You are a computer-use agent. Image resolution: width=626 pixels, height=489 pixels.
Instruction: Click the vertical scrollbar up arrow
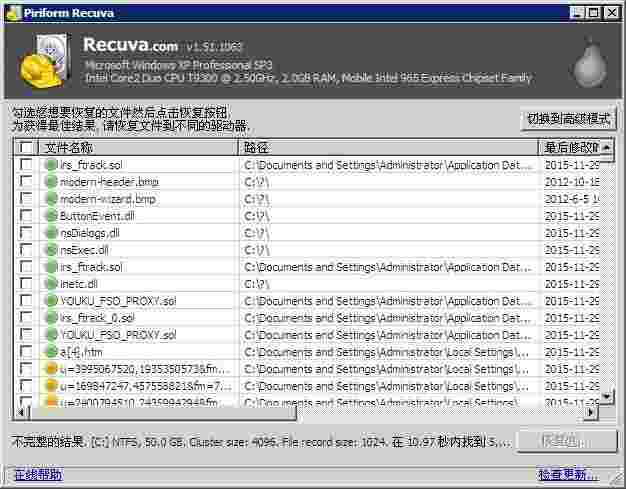pos(606,147)
